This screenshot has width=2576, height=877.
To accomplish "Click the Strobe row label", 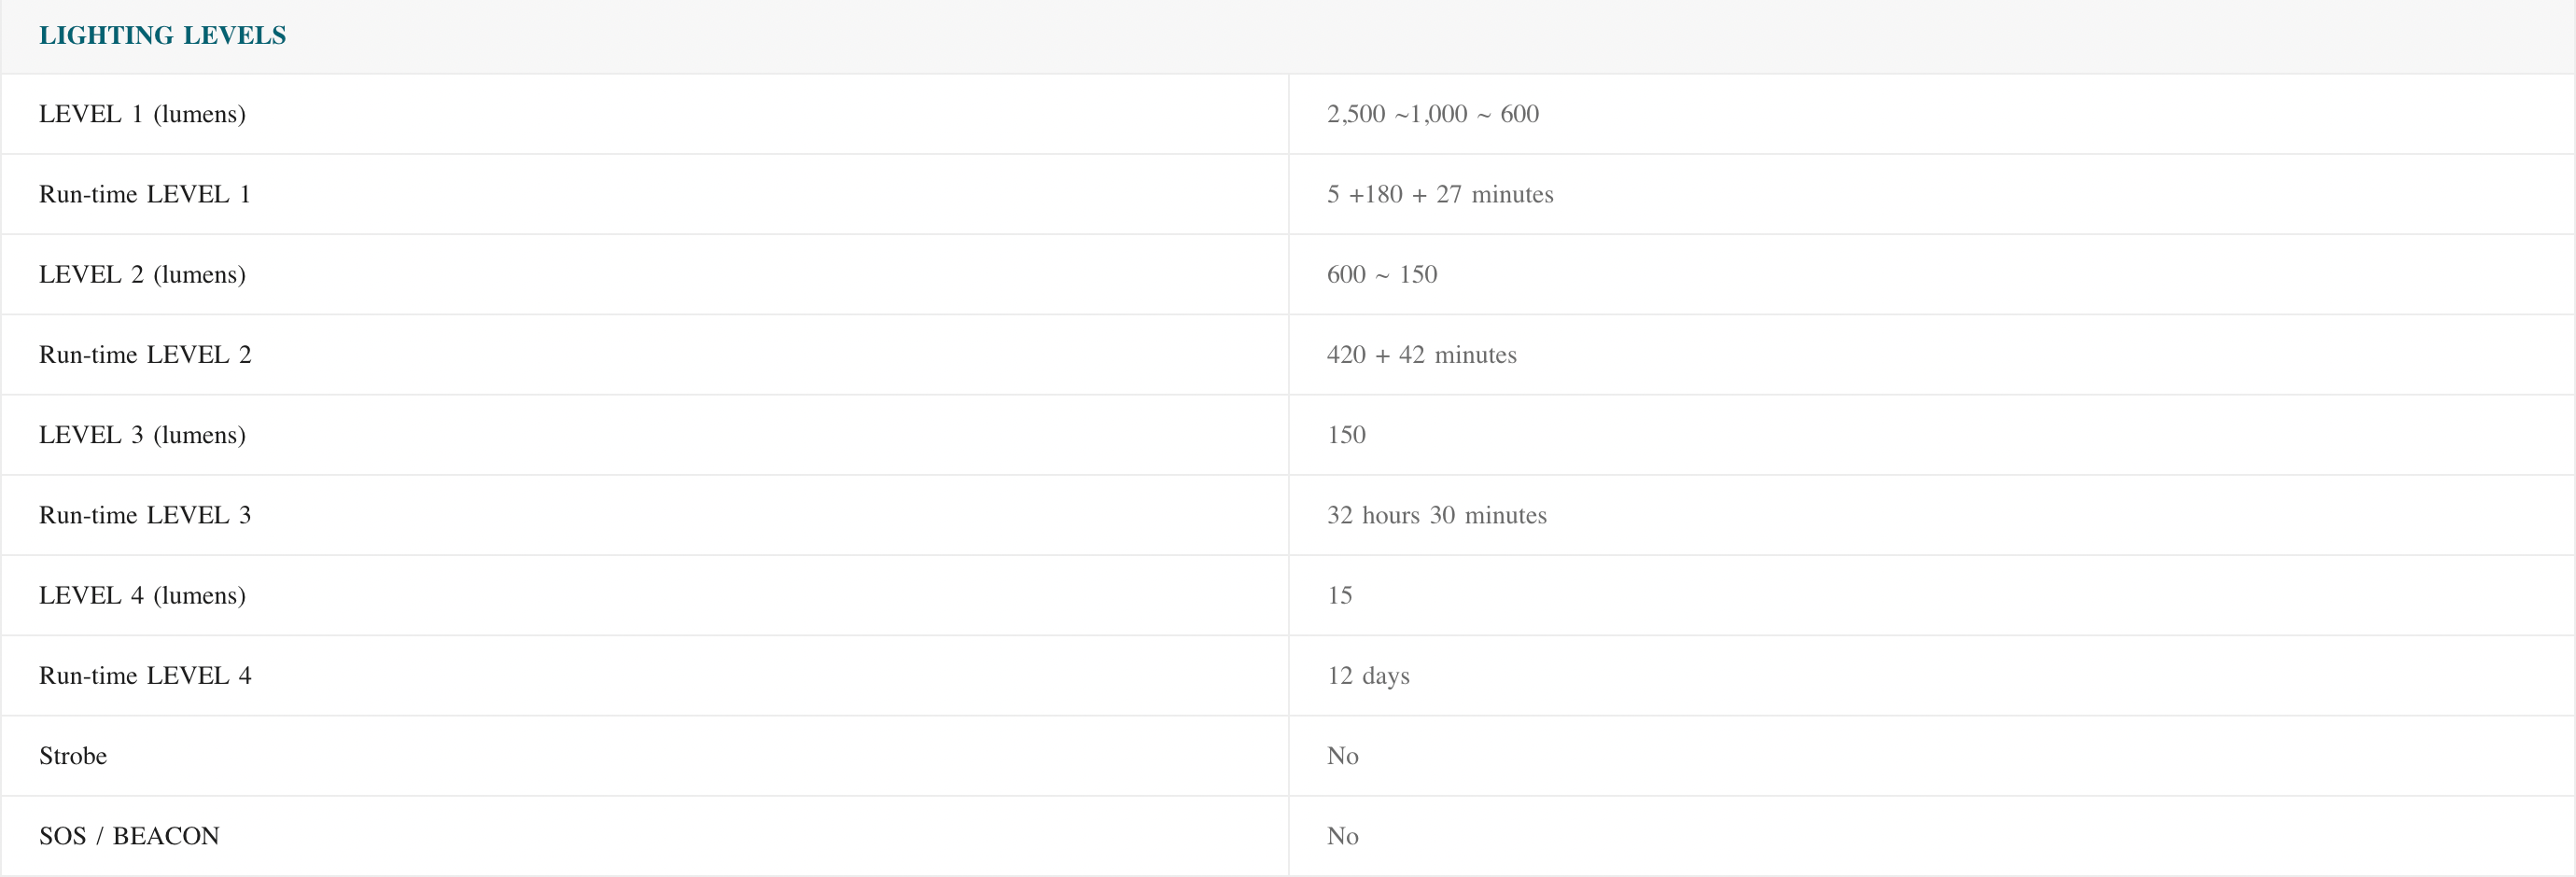I will pyautogui.click(x=73, y=756).
